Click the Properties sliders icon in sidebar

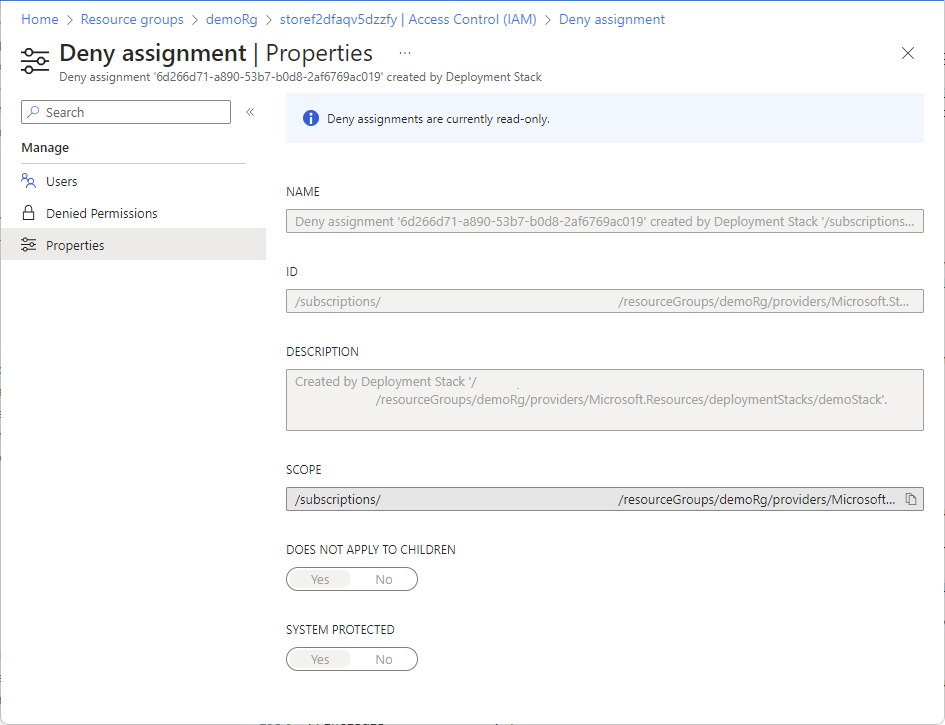[x=28, y=245]
